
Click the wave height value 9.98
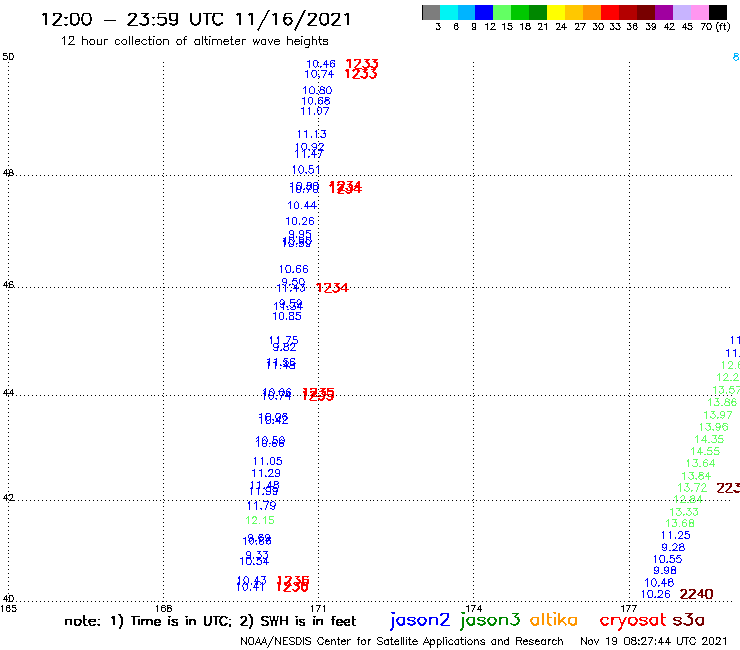coord(665,570)
